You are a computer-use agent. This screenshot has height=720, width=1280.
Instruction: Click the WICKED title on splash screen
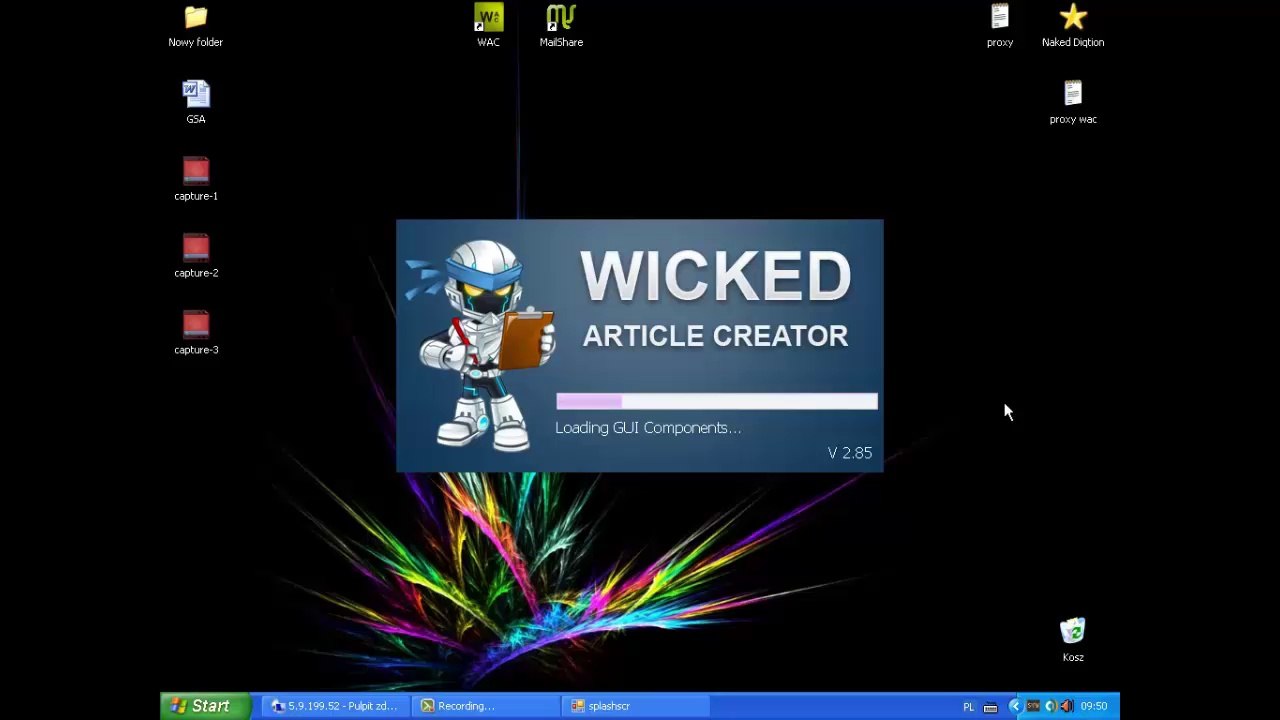pyautogui.click(x=716, y=276)
